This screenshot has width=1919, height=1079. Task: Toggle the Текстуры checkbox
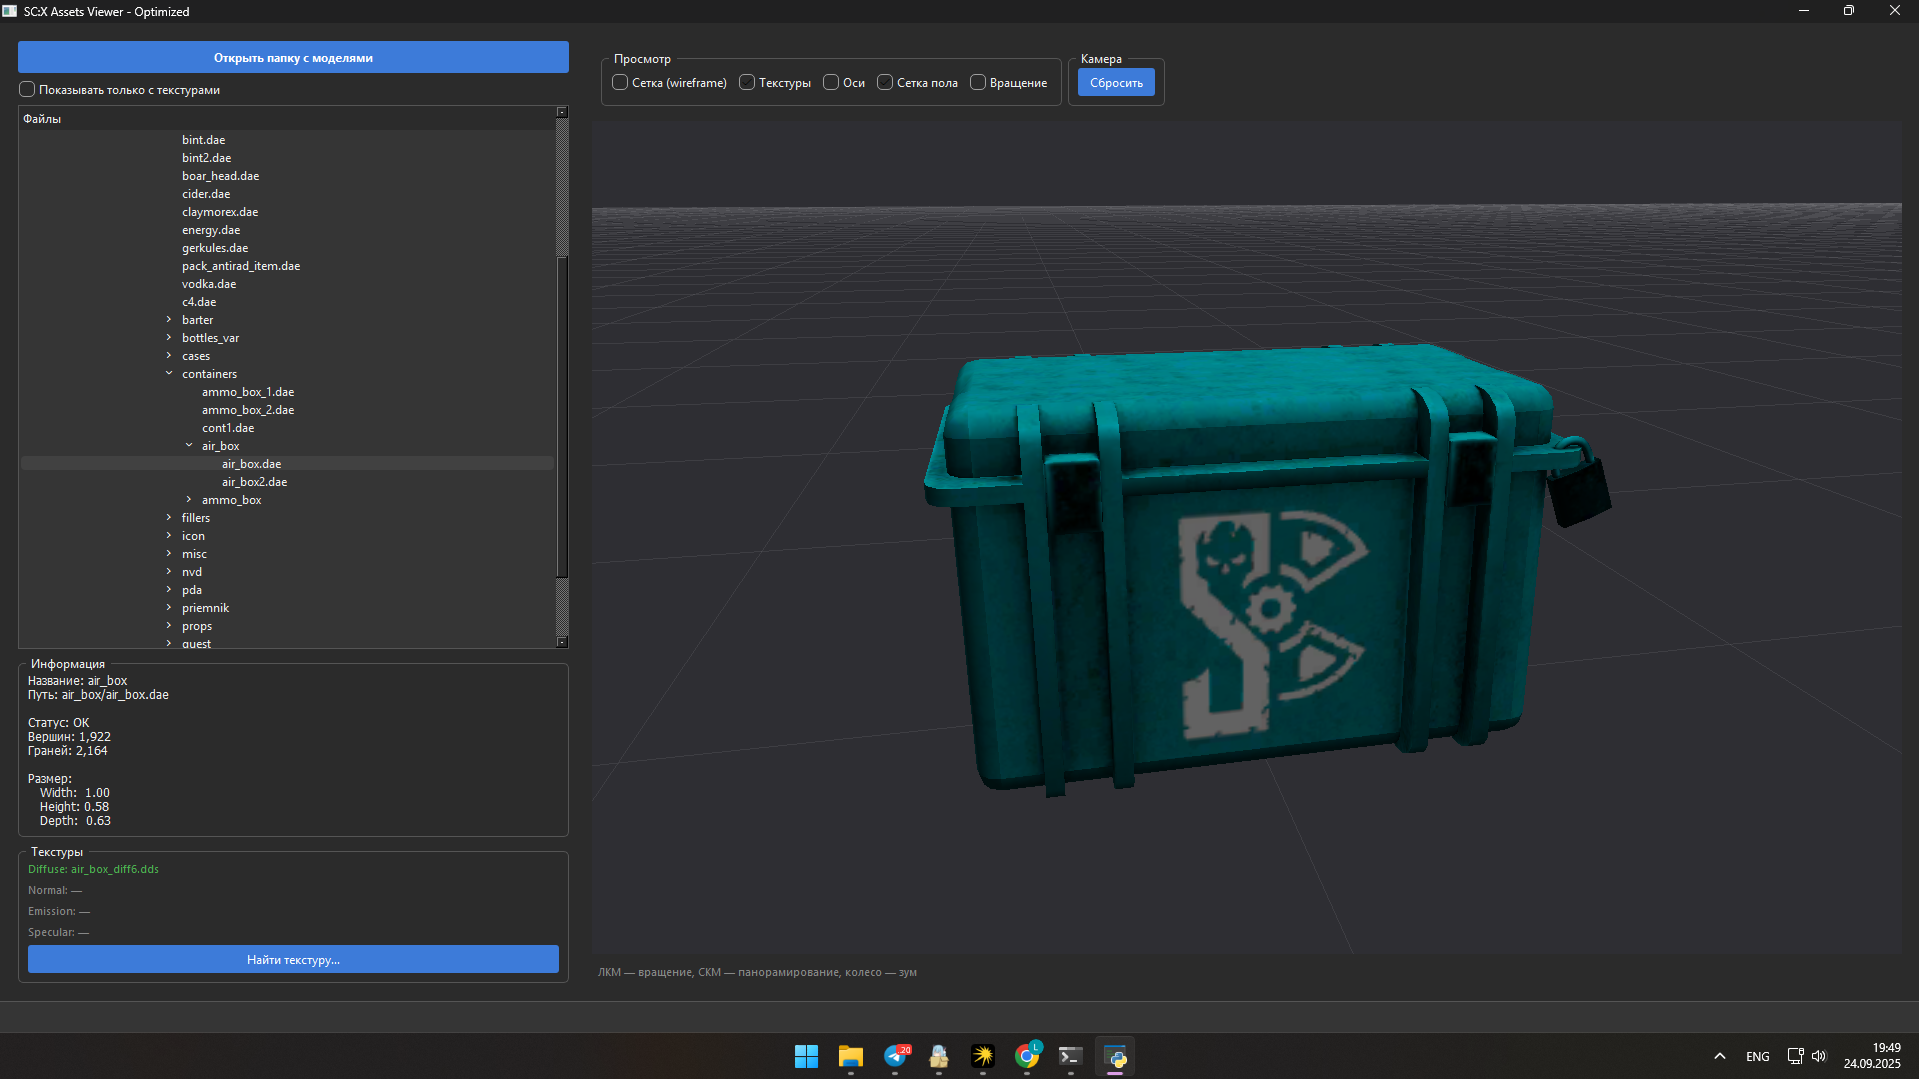click(747, 83)
